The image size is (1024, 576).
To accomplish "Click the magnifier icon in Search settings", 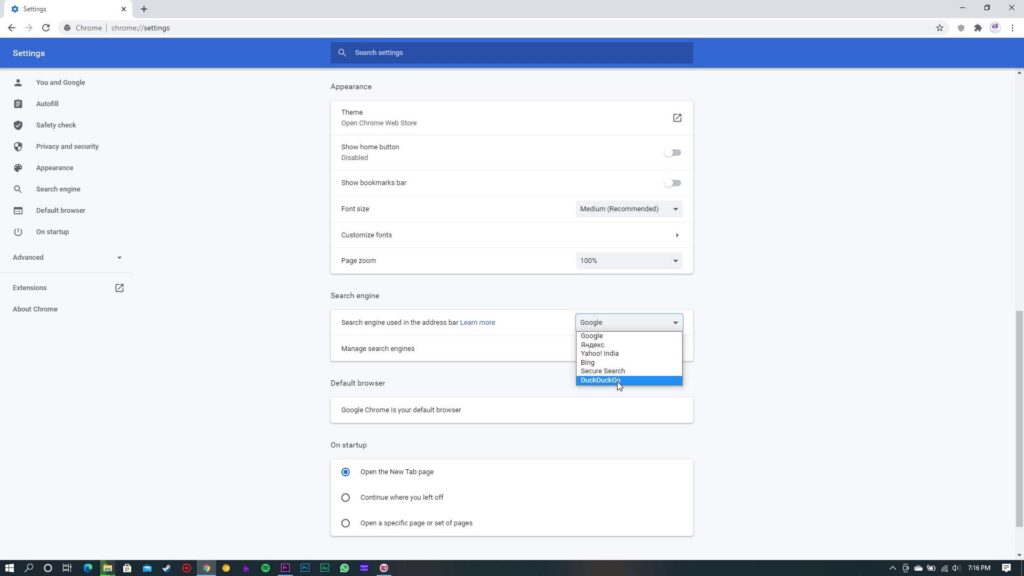I will (x=342, y=53).
